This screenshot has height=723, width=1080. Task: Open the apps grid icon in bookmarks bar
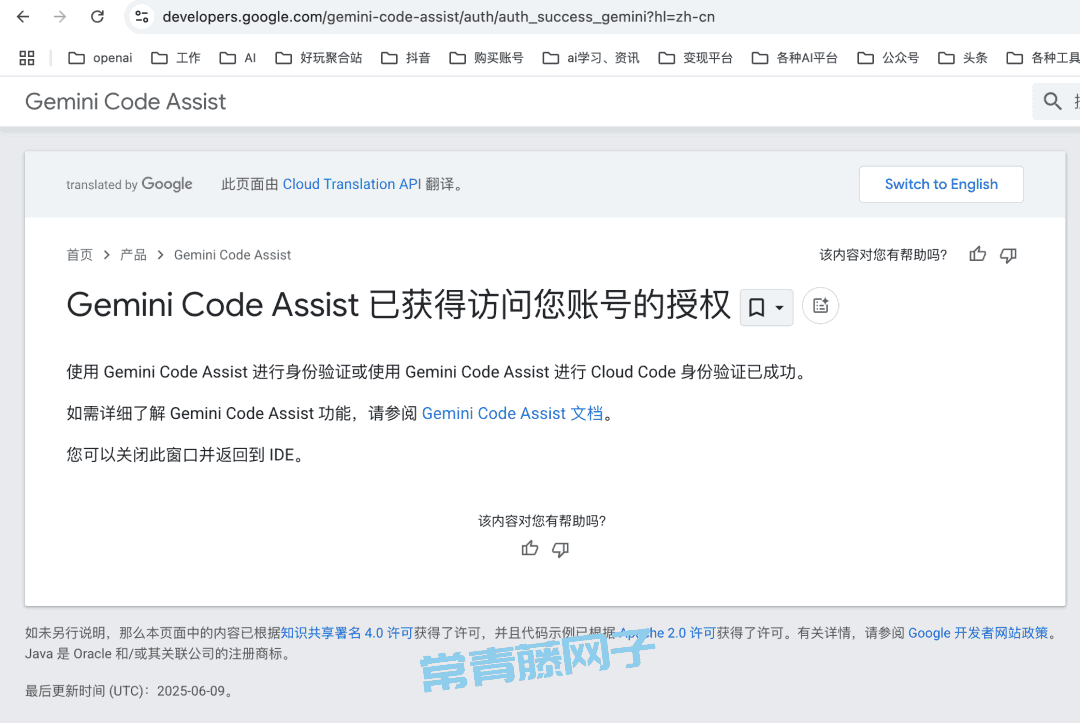27,58
